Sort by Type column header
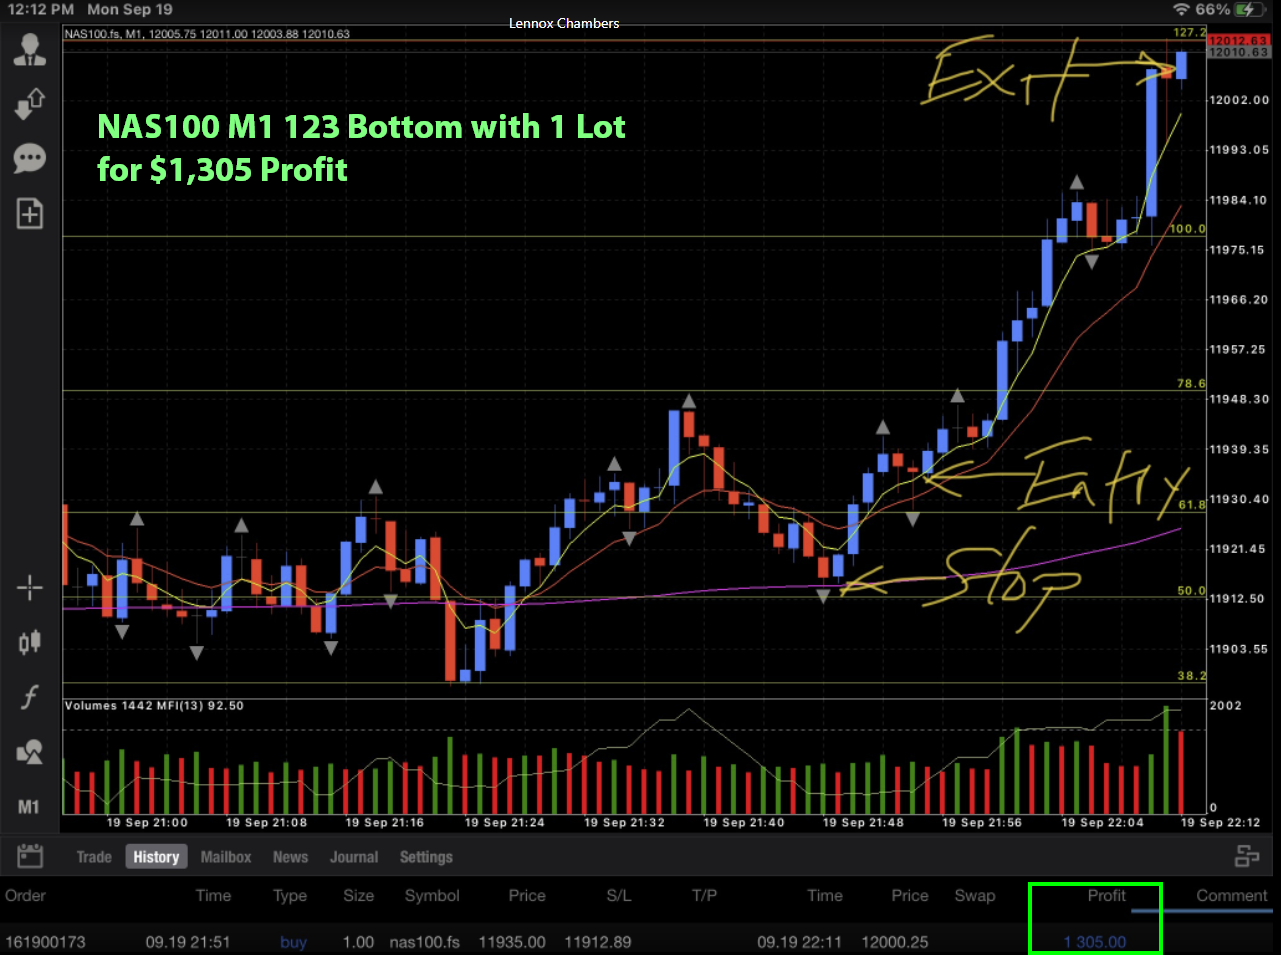The width and height of the screenshot is (1281, 955). [290, 896]
